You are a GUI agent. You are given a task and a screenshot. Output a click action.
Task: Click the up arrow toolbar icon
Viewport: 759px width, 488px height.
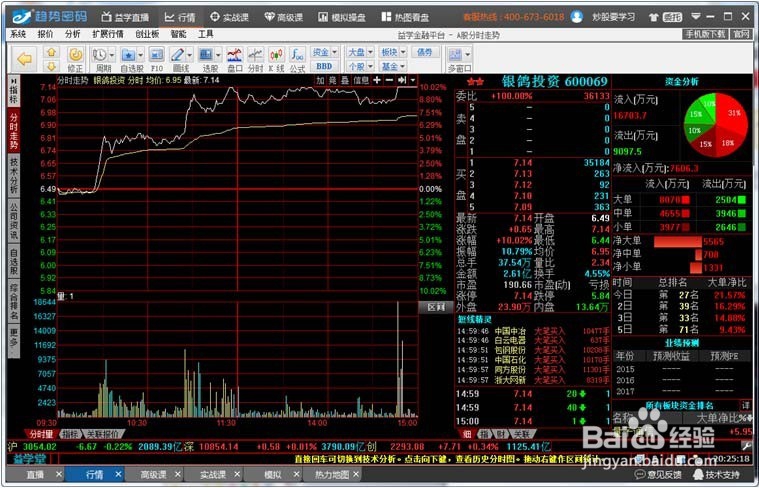coord(51,52)
